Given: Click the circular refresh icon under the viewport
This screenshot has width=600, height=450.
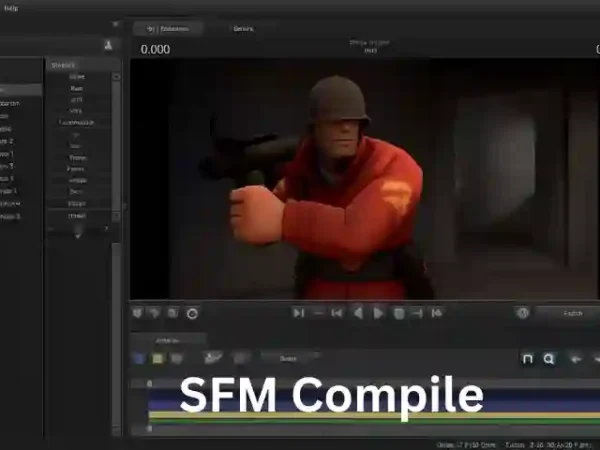Looking at the screenshot, I should pos(192,314).
